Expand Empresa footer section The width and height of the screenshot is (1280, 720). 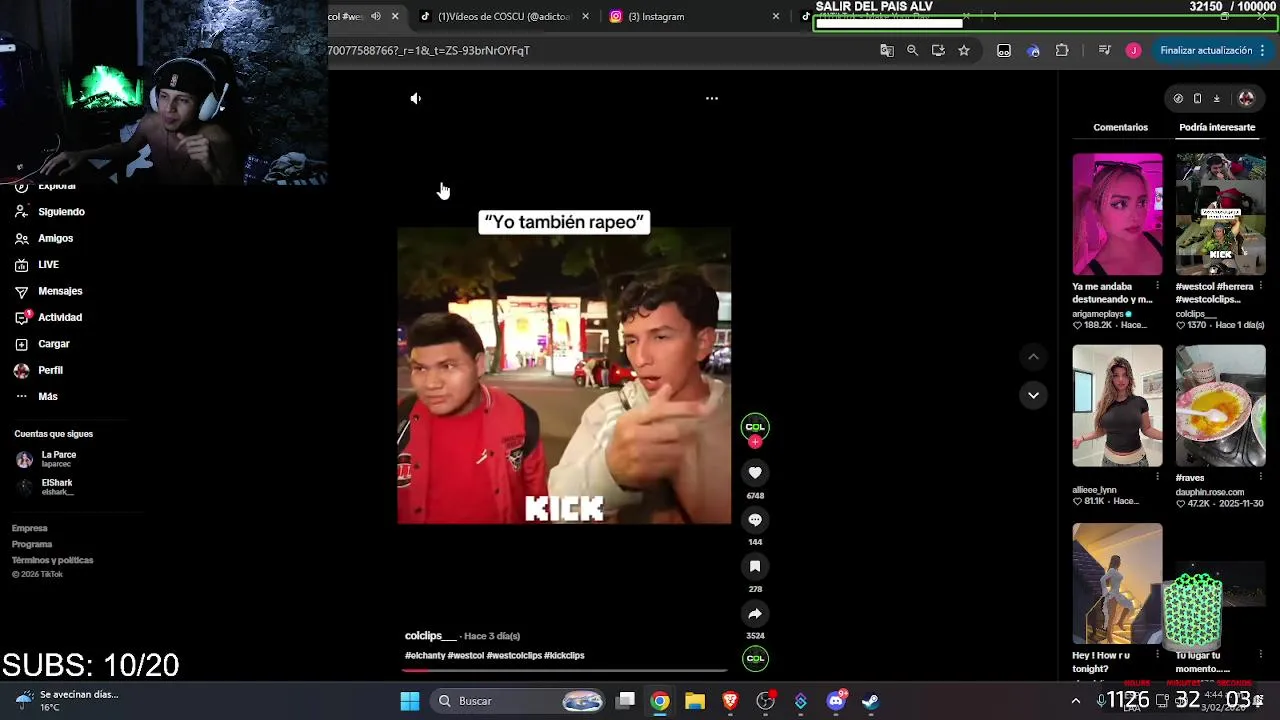[30, 528]
